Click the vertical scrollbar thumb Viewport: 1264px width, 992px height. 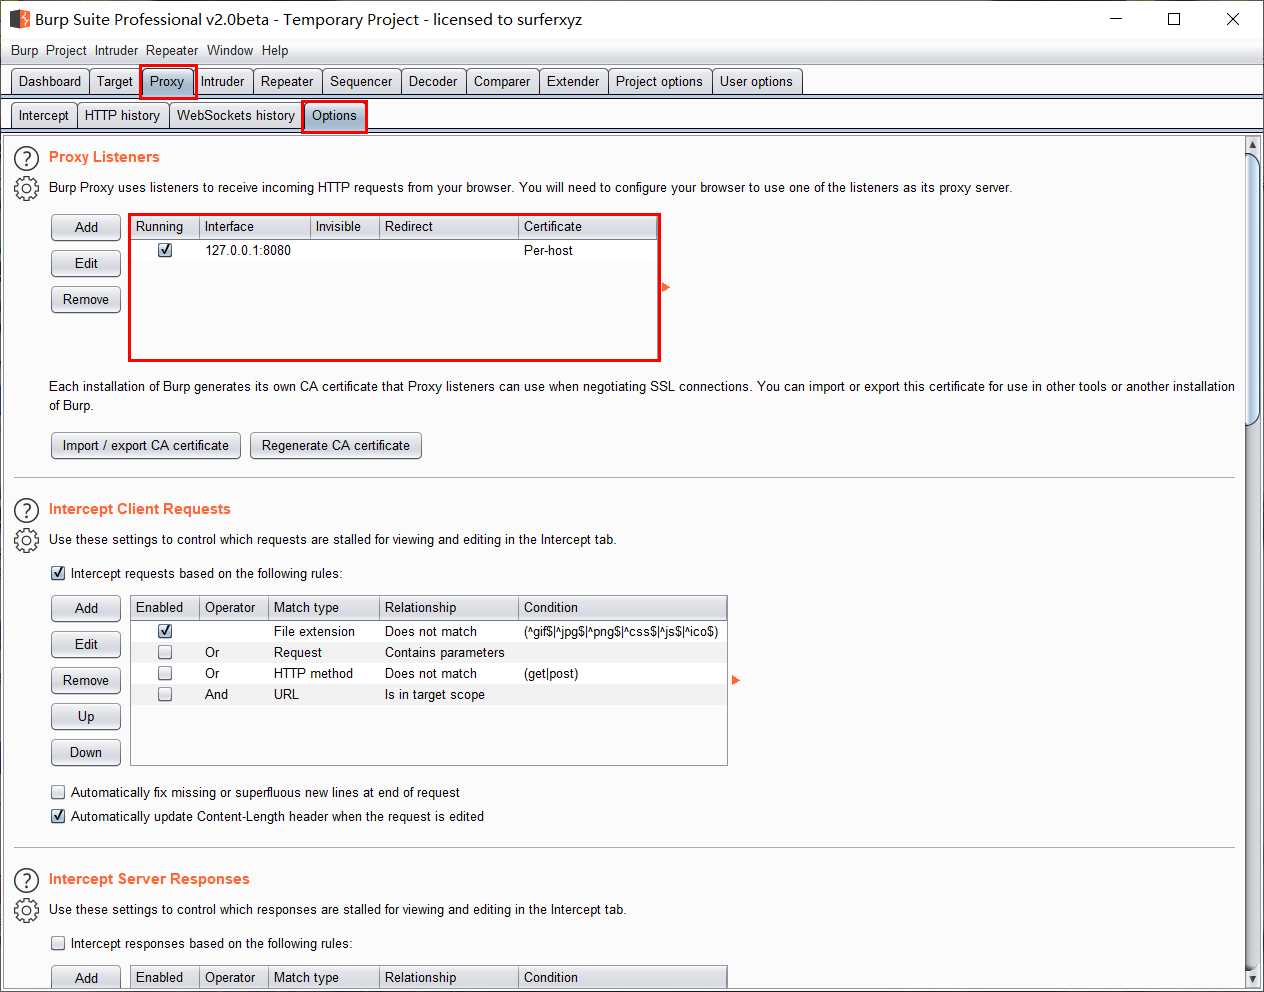1252,290
